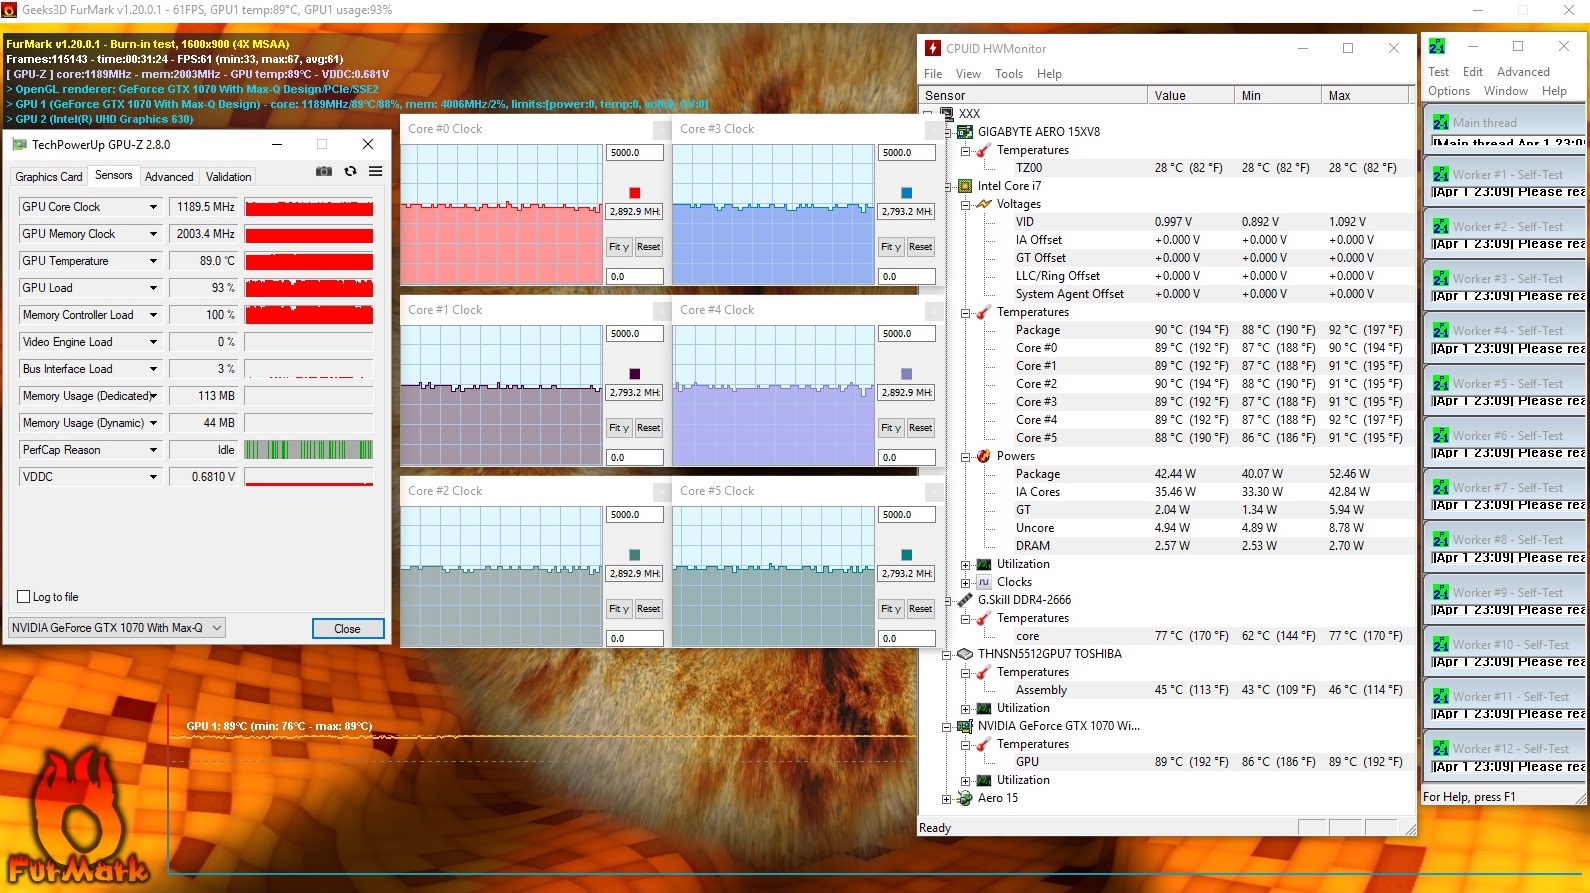1590x893 pixels.
Task: Click the Intel Core i7 chip icon
Action: coord(965,186)
